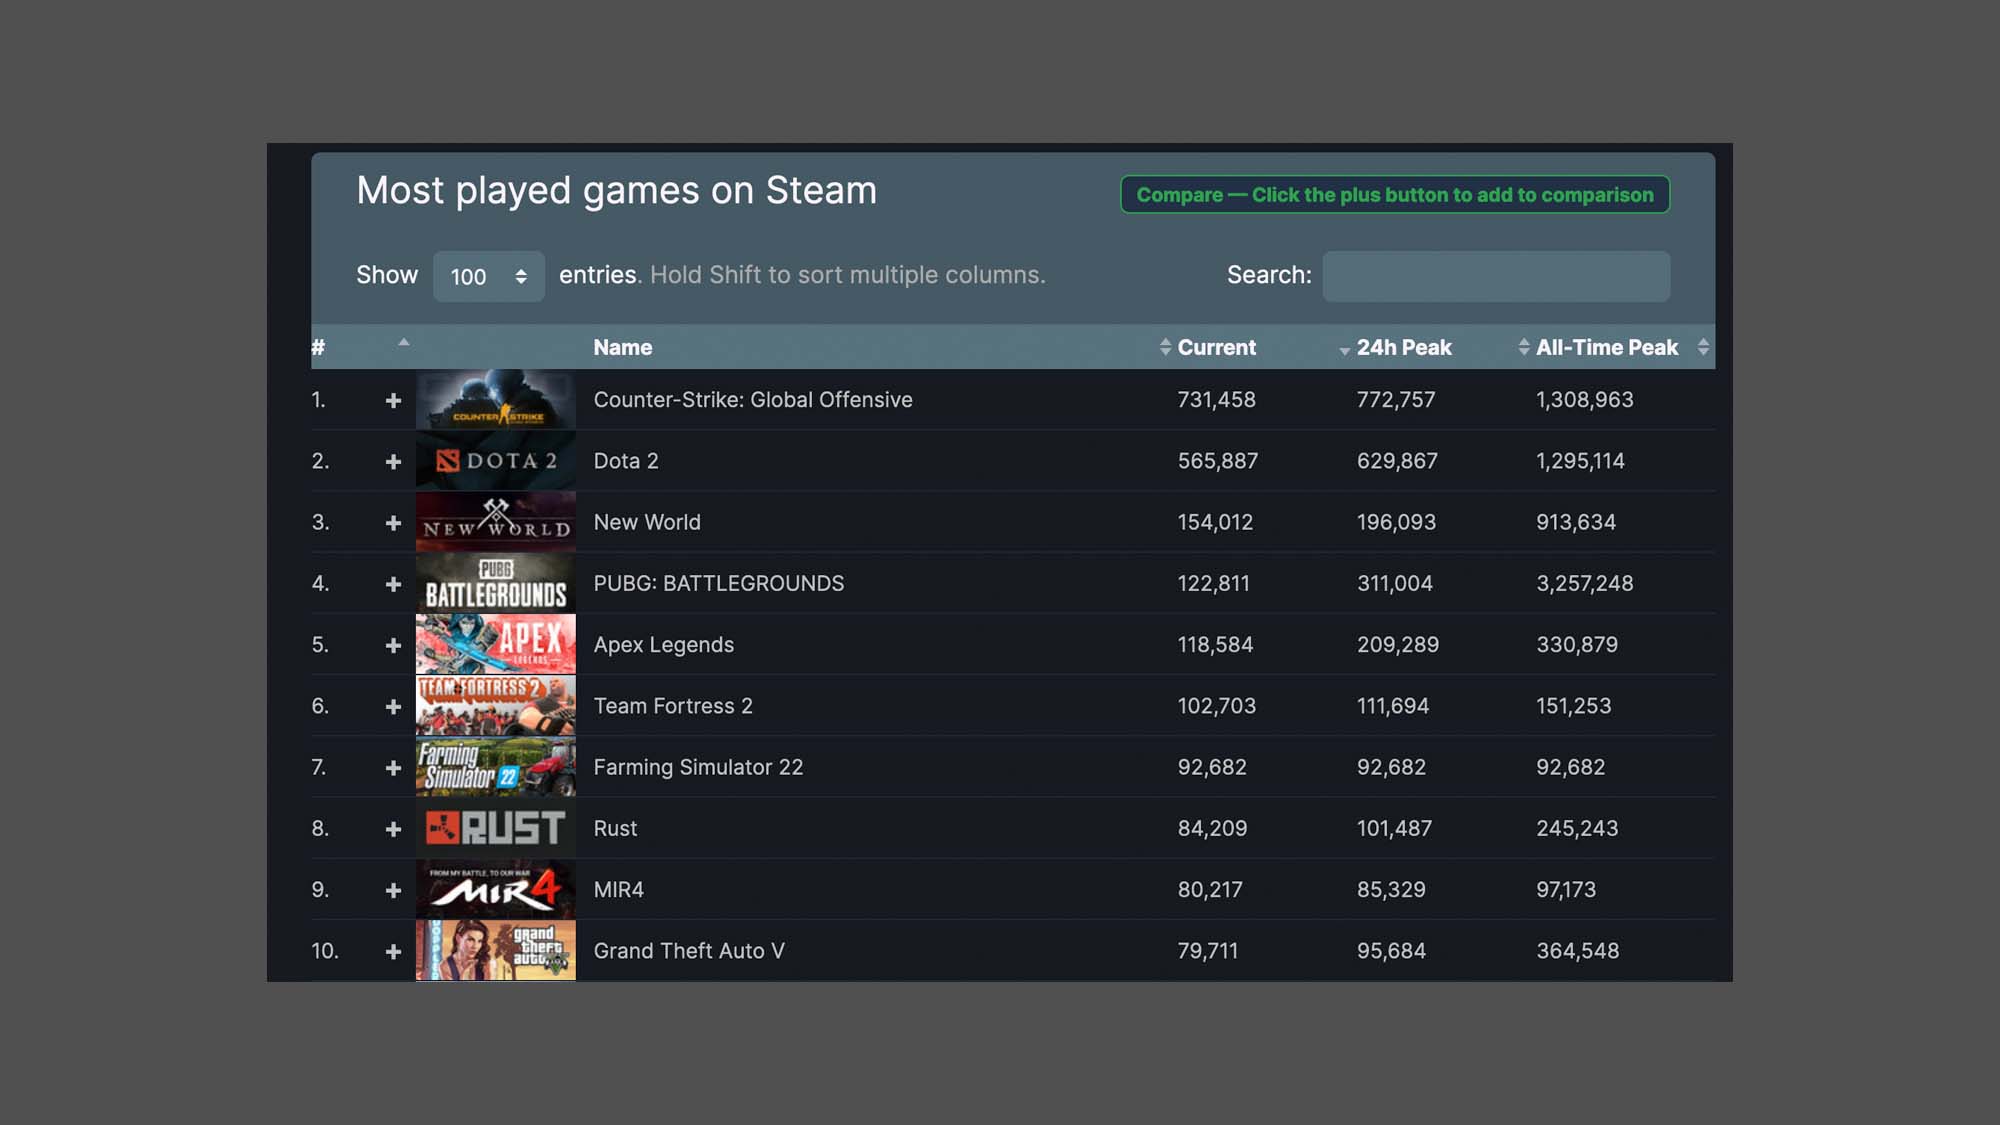The height and width of the screenshot is (1125, 2000).
Task: Click 24h peak value 95,684
Action: pyautogui.click(x=1391, y=951)
